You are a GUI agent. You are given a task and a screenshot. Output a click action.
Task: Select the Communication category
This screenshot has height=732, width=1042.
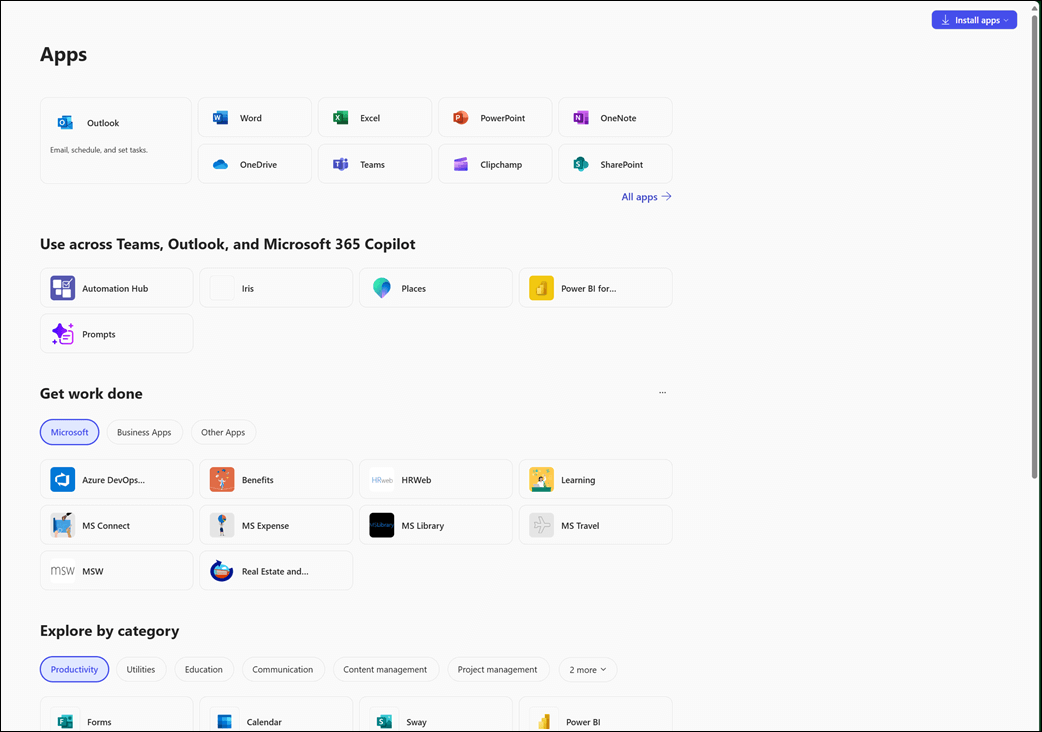(x=283, y=669)
